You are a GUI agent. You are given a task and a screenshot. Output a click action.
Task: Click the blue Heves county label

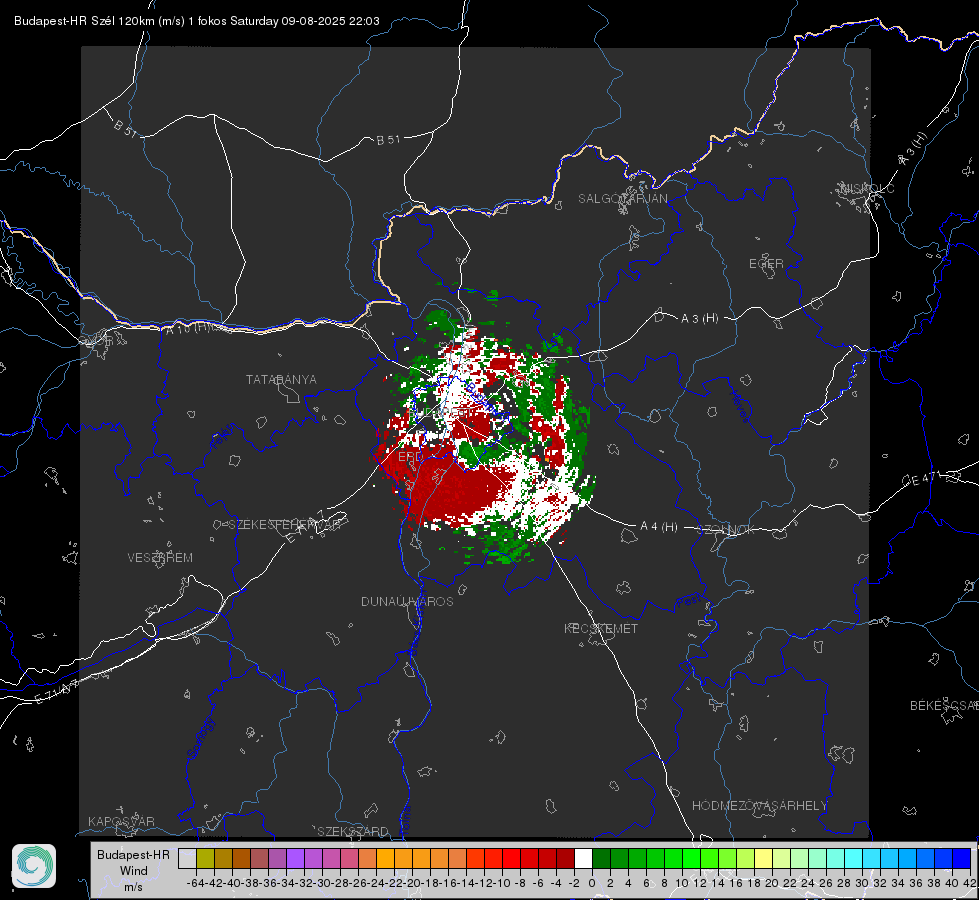(x=739, y=406)
